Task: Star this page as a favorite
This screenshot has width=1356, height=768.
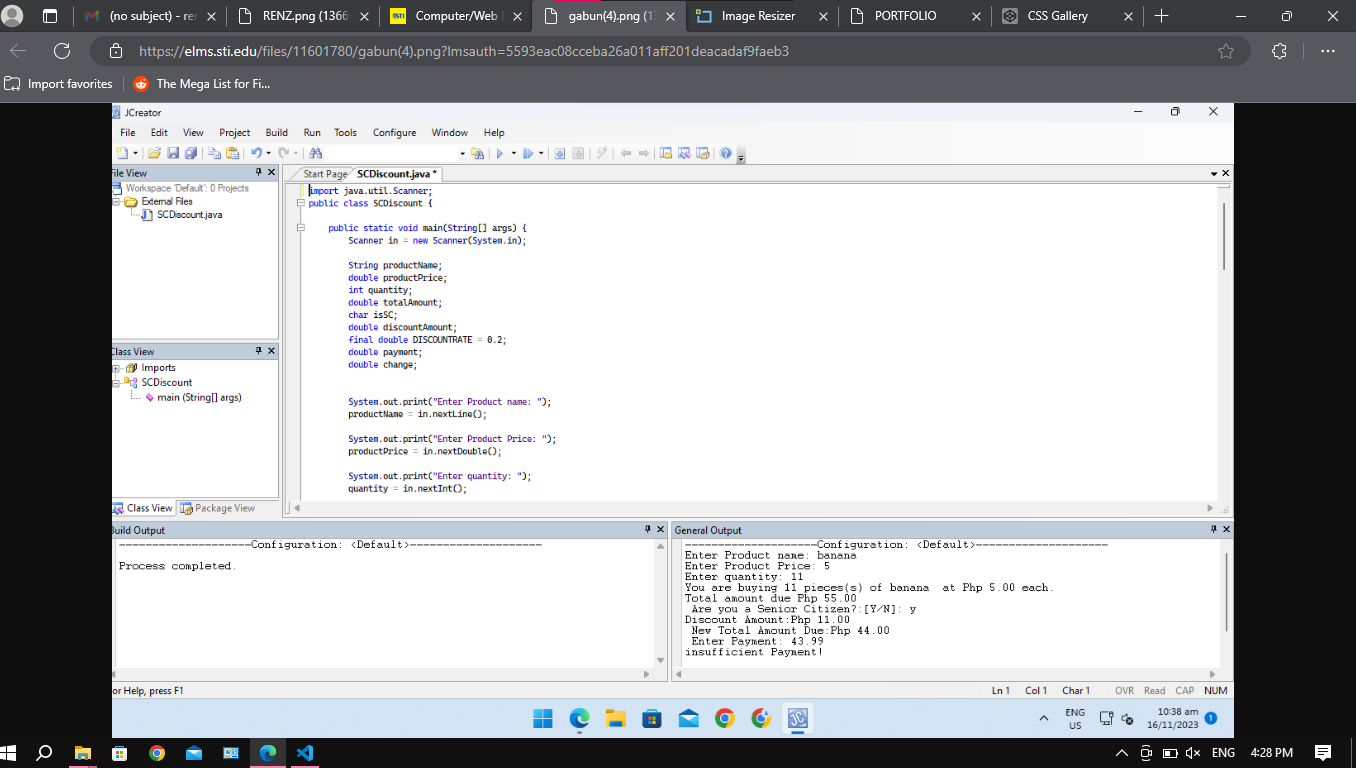Action: [1226, 51]
